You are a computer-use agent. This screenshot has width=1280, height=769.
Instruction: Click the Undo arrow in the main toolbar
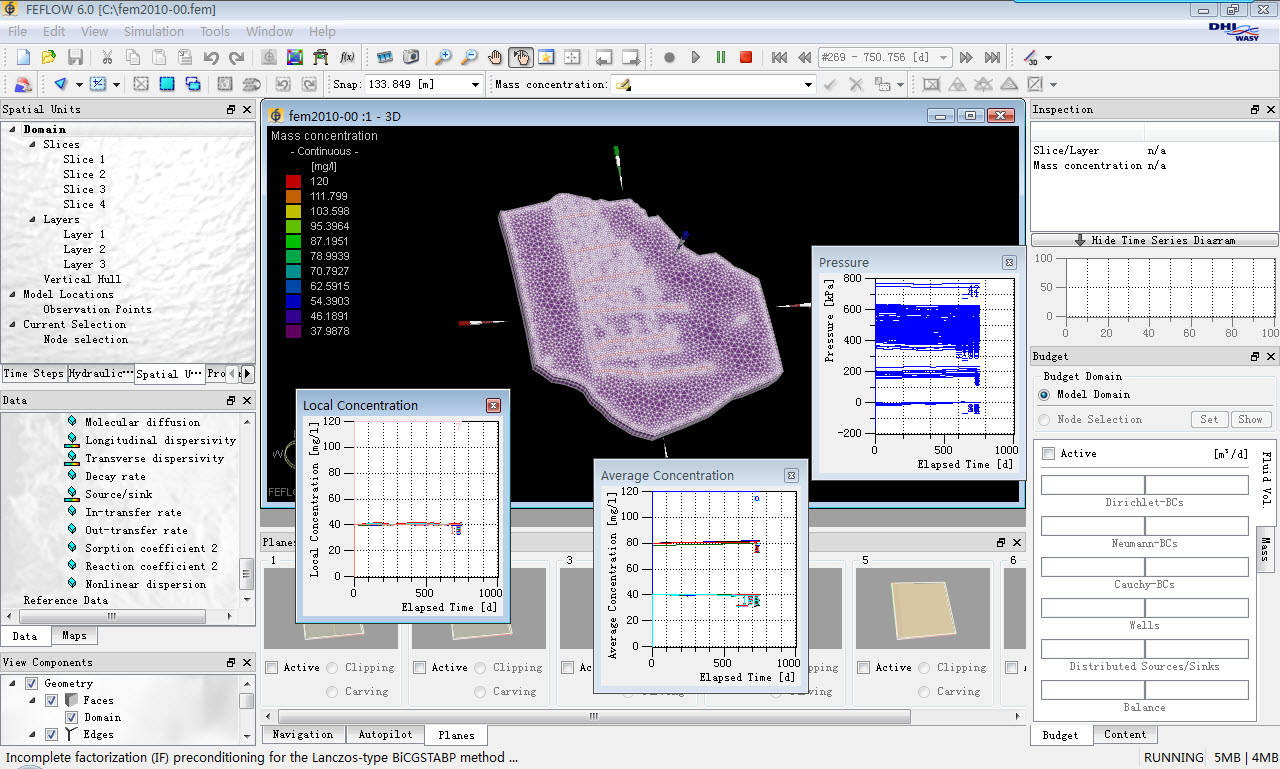pos(211,58)
